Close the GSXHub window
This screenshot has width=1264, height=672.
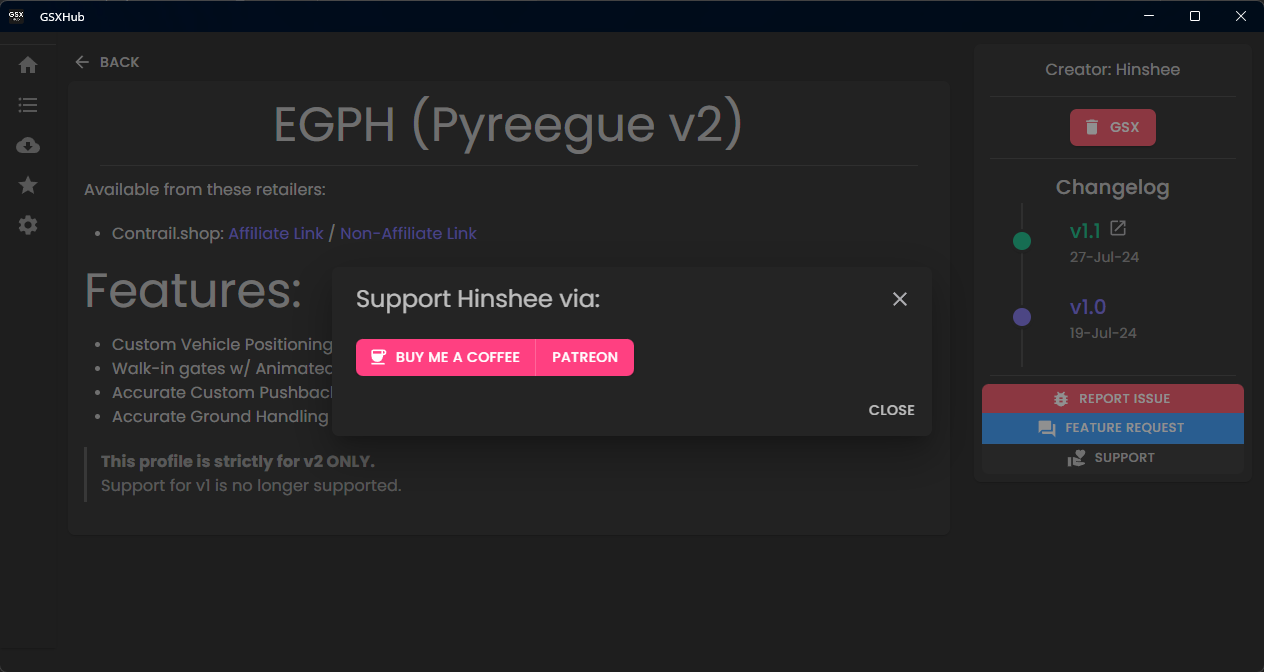tap(1241, 16)
